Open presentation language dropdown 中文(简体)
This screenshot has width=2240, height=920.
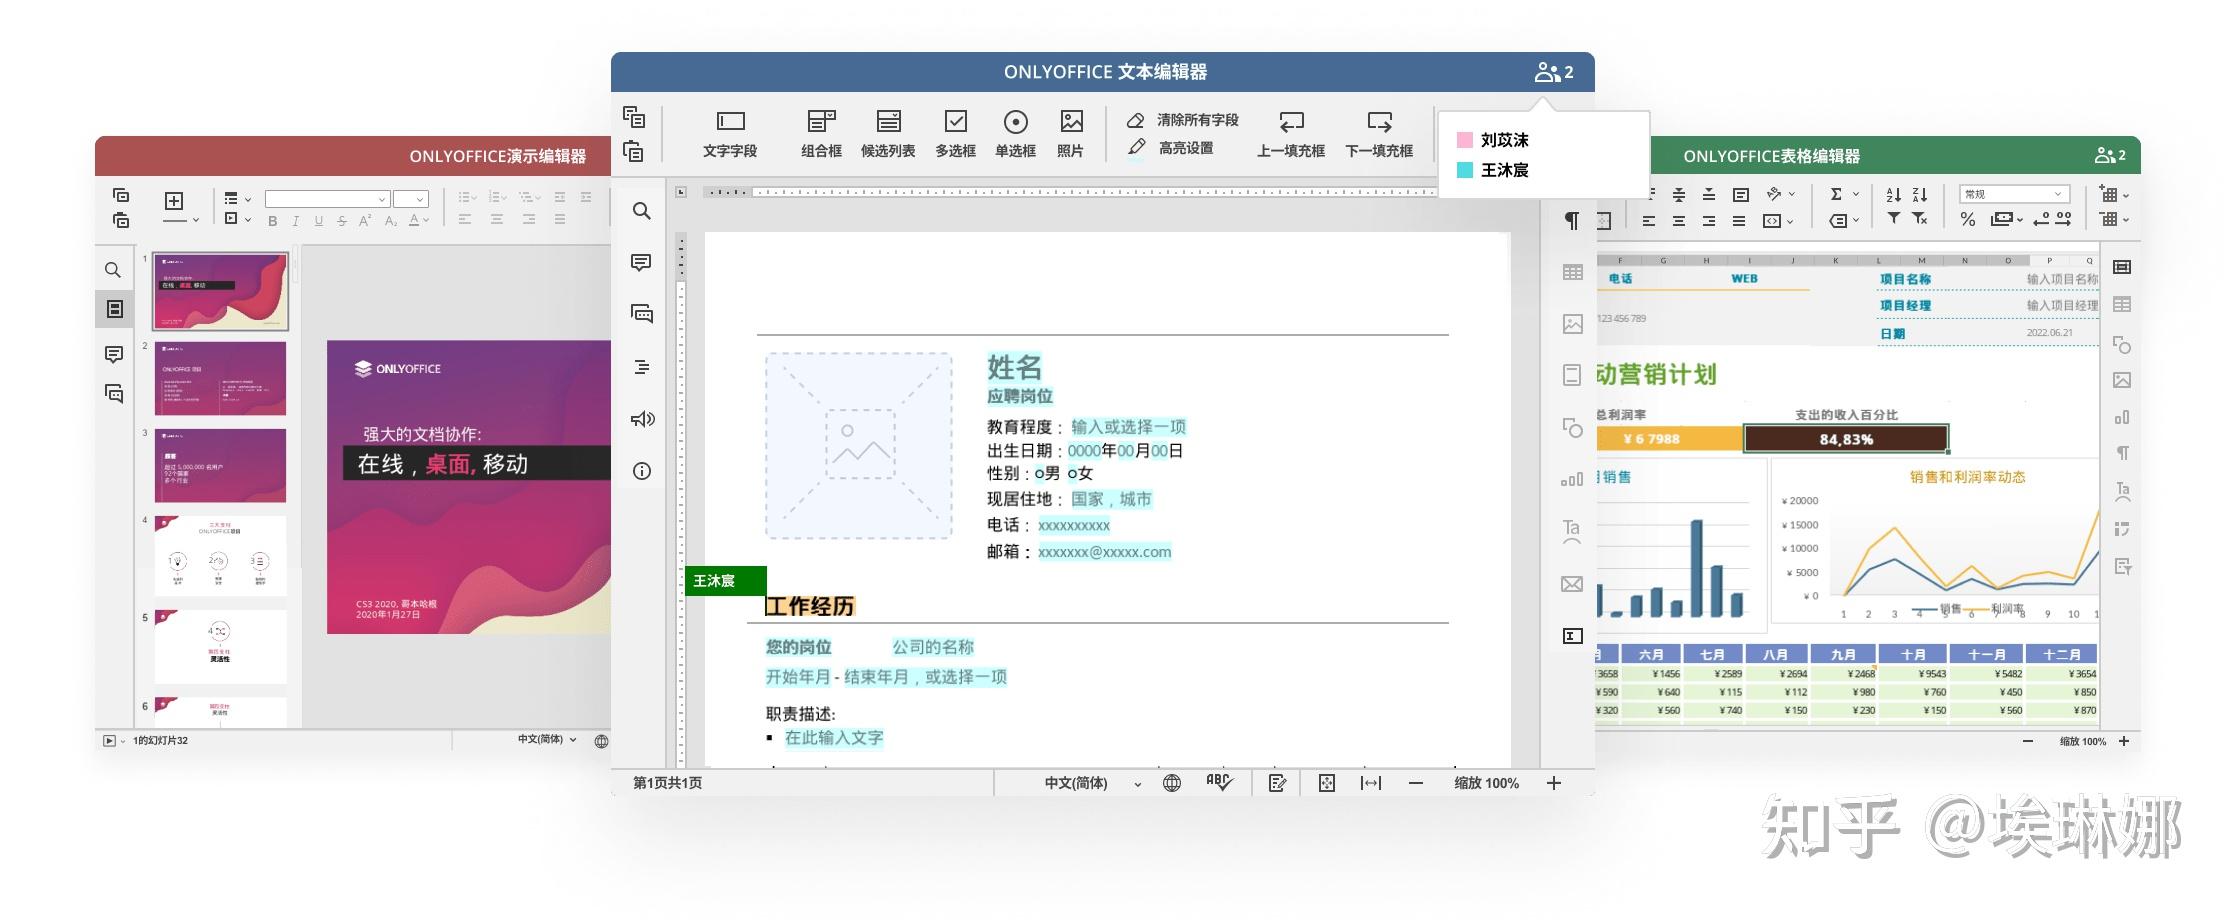tap(546, 740)
